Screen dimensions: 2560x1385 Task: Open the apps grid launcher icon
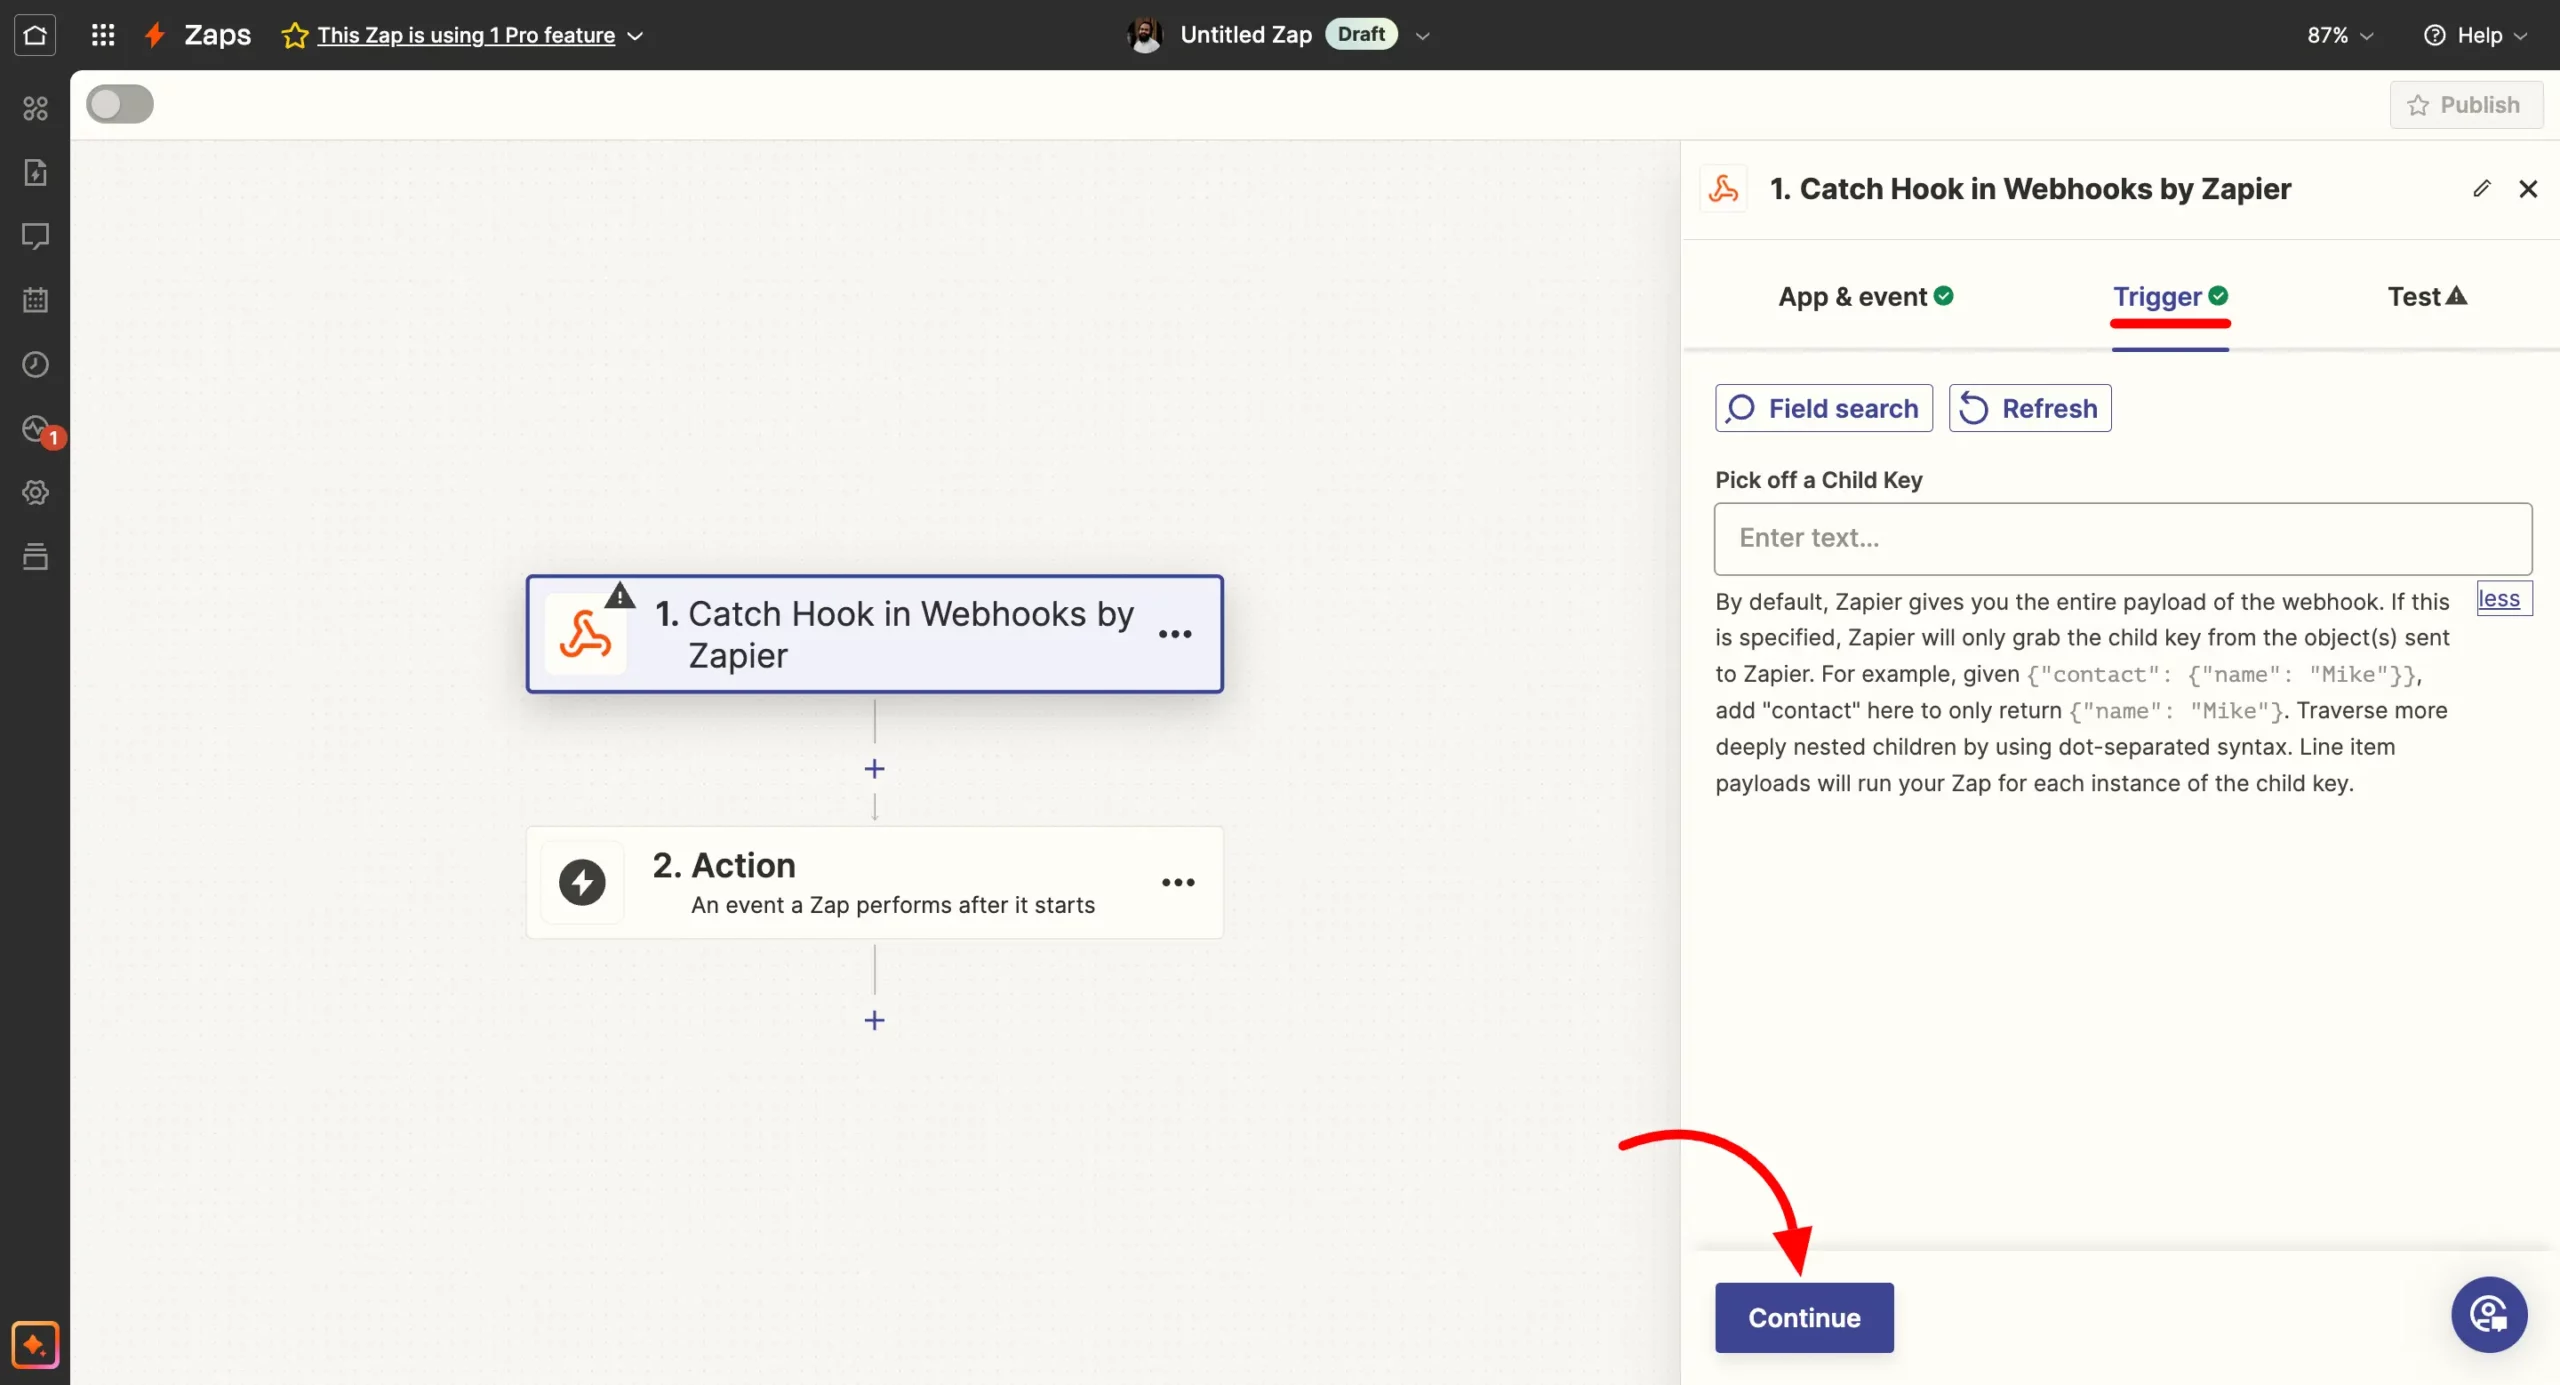[x=103, y=36]
